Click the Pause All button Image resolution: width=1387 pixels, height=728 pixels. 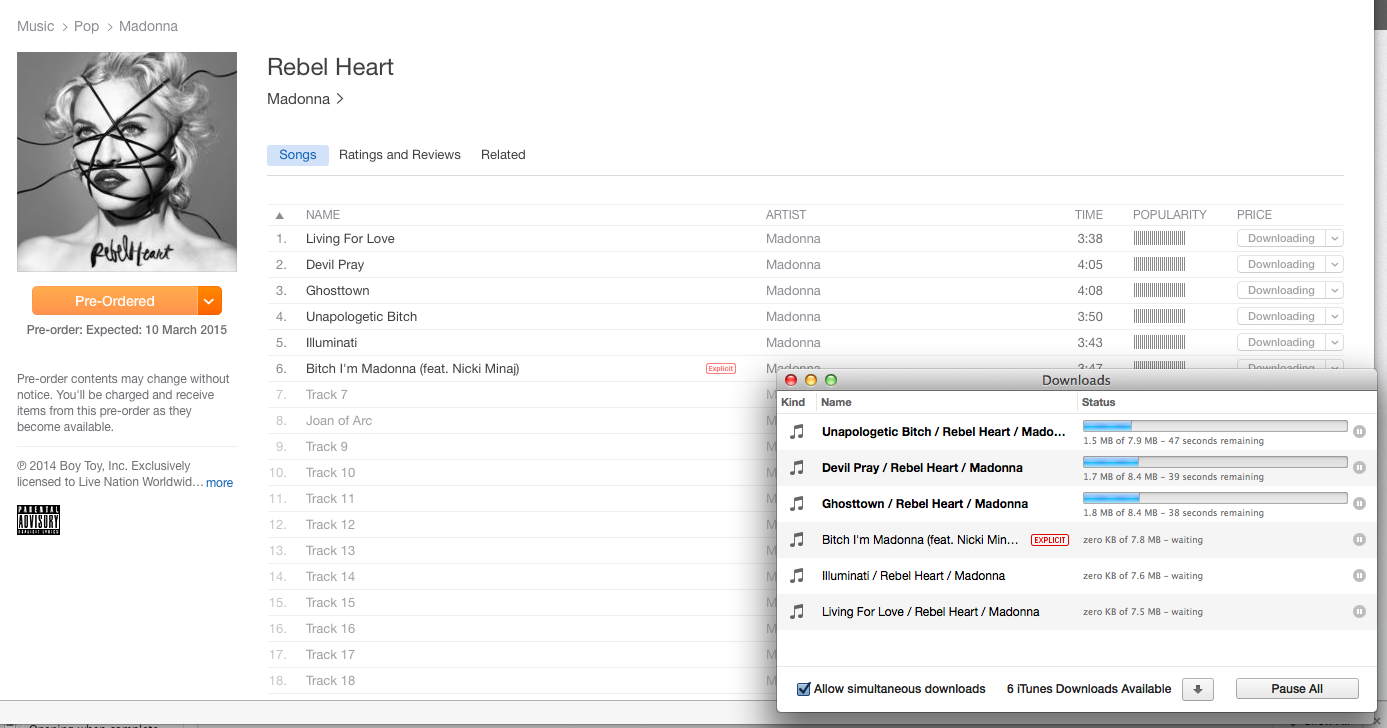click(x=1296, y=689)
